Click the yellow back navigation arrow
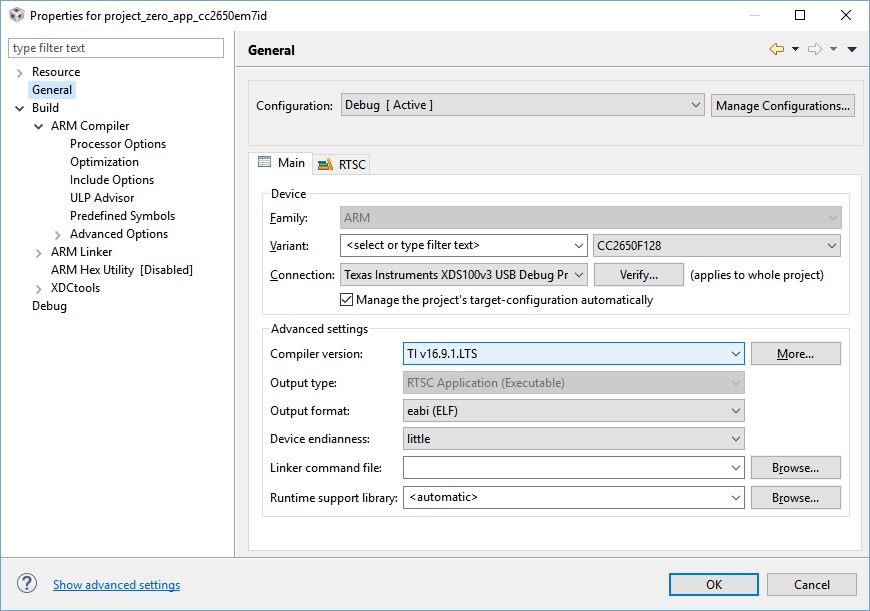Screen dimensions: 870x611 [776, 49]
